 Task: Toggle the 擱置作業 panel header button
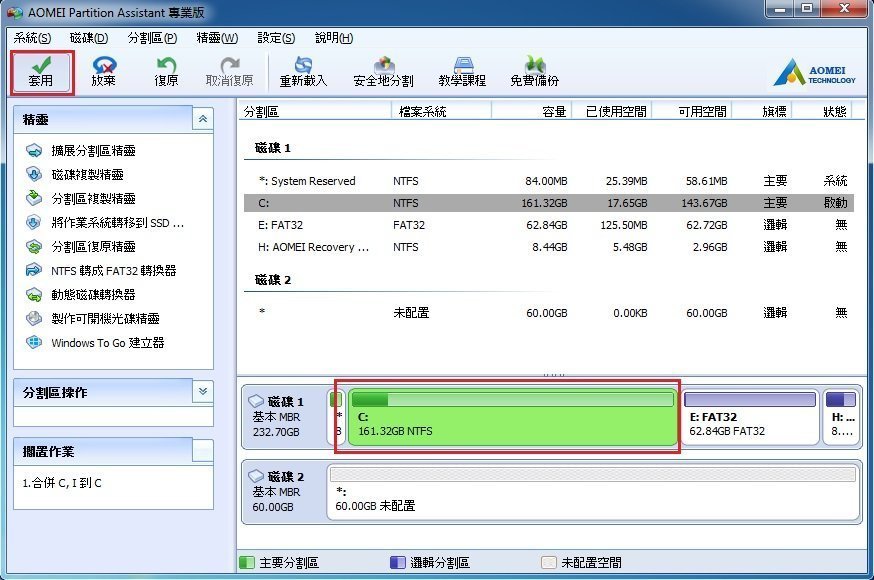[x=203, y=450]
